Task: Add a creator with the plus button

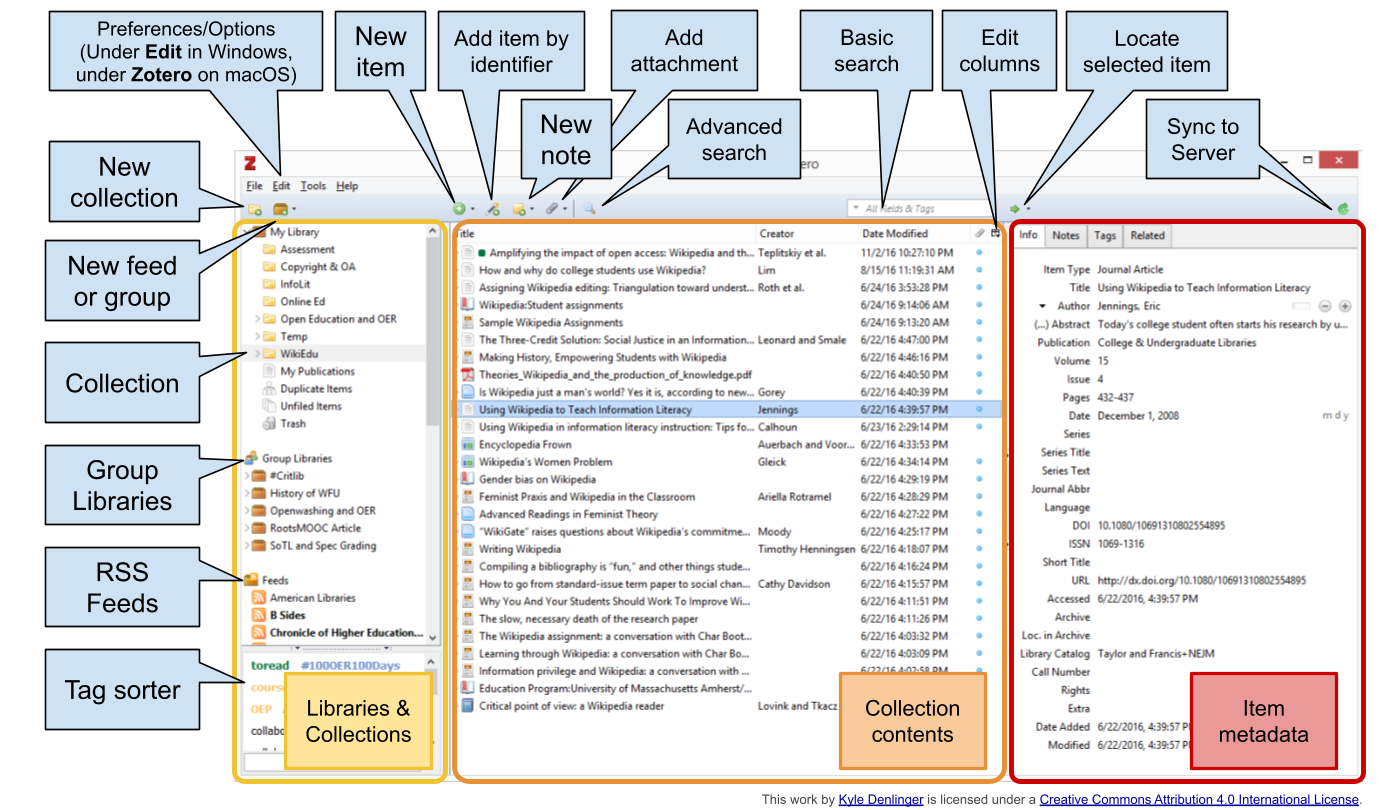Action: pyautogui.click(x=1345, y=306)
